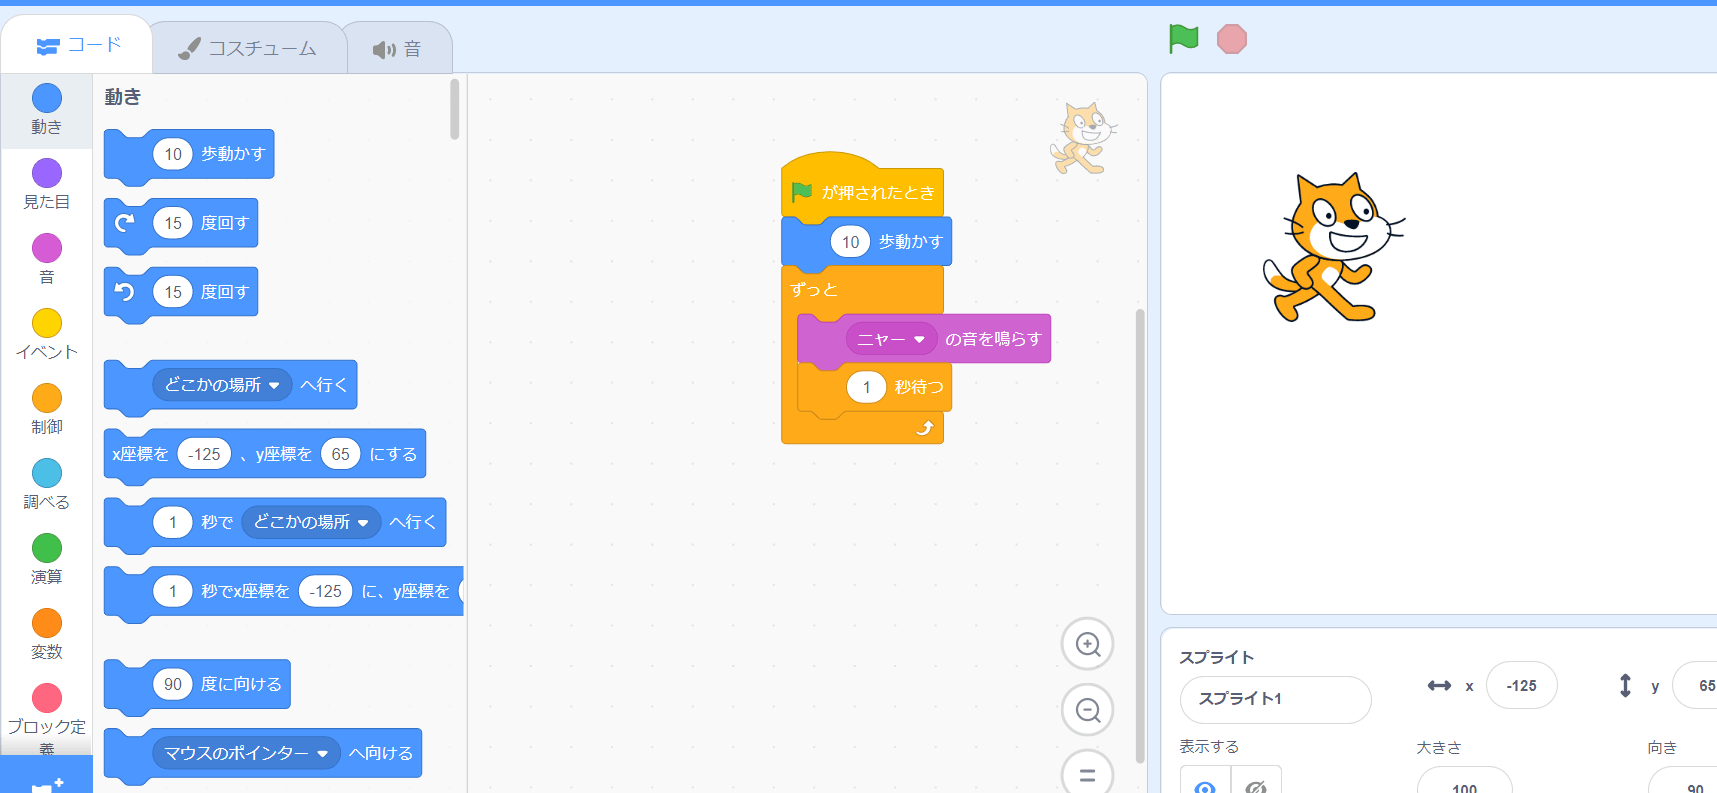Click the red stop button
Viewport: 1717px width, 793px height.
1232,39
